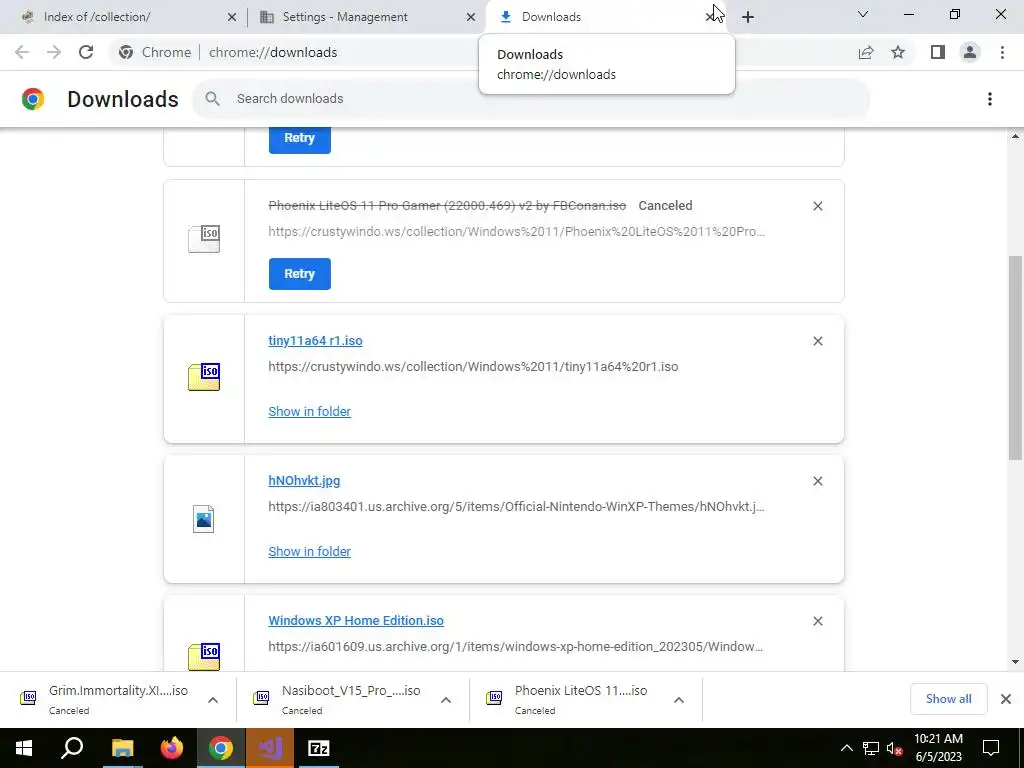Open File Explorer from the taskbar

(x=122, y=748)
